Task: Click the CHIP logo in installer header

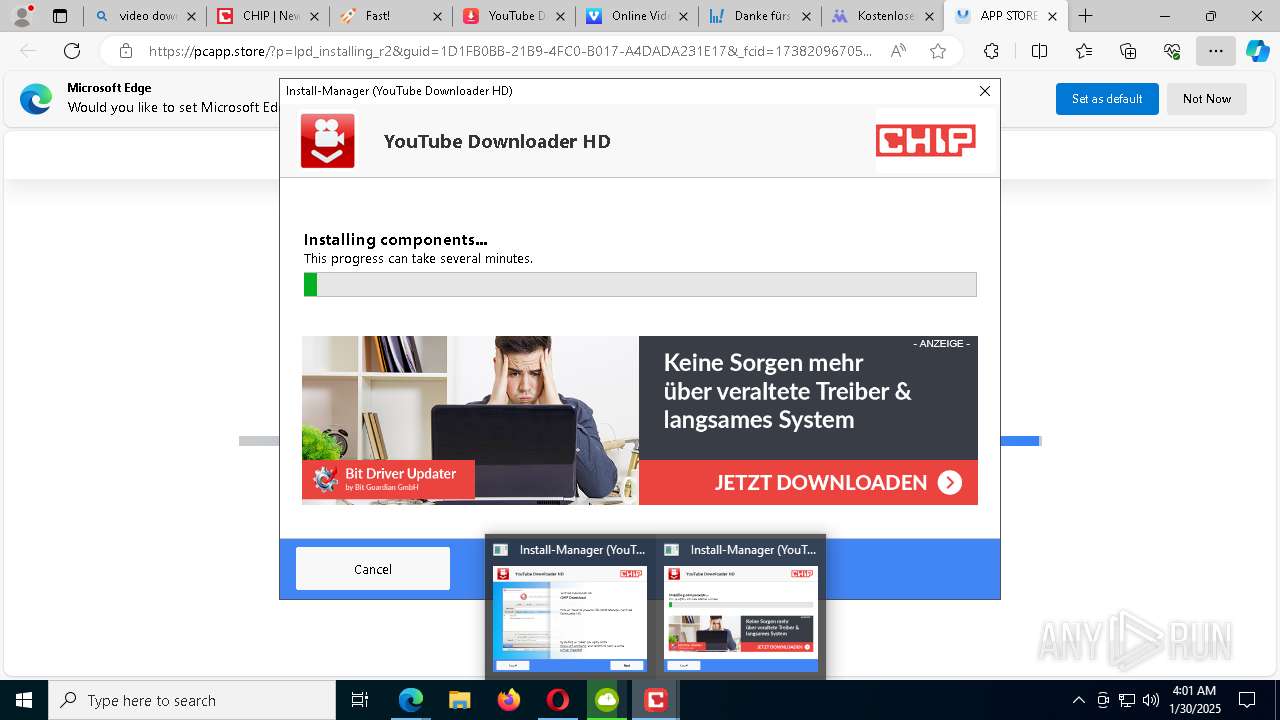Action: pyautogui.click(x=926, y=141)
